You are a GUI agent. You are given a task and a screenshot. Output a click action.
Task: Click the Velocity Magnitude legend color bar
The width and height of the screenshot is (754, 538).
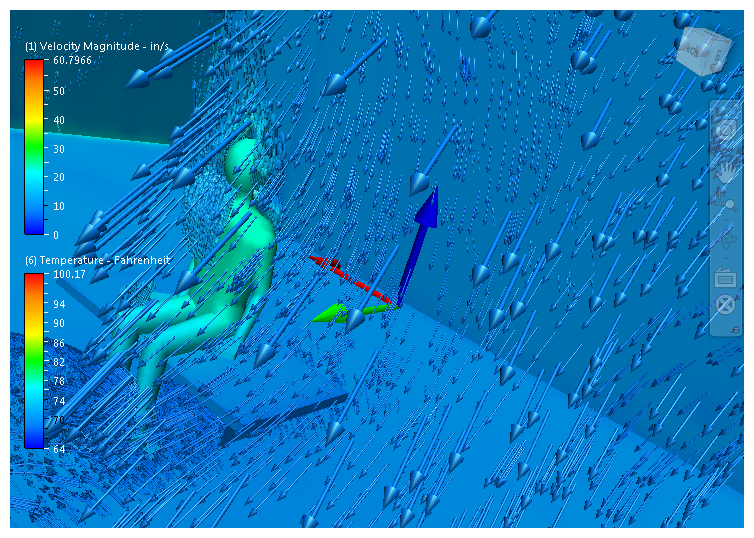coord(34,147)
